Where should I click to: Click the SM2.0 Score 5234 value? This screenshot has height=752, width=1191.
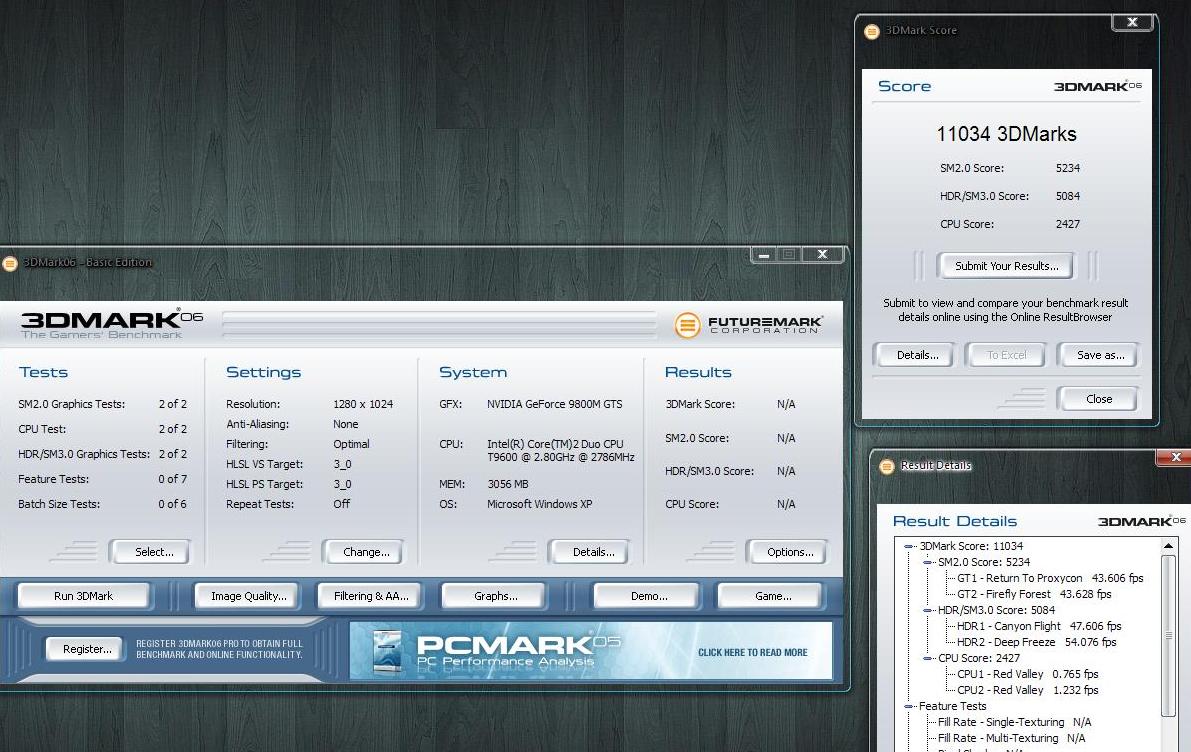(1067, 168)
